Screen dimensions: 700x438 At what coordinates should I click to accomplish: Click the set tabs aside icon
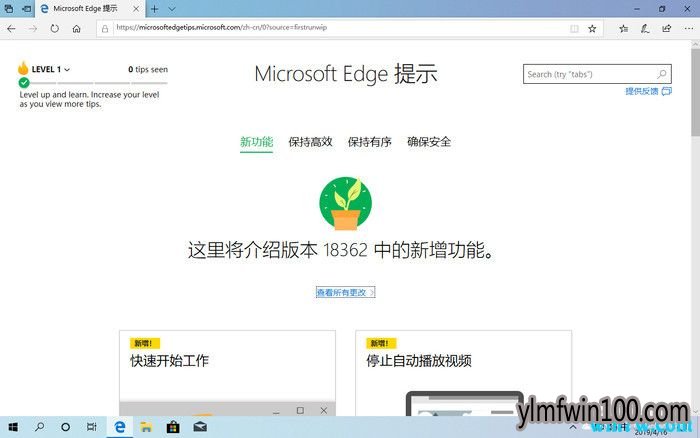tap(27, 8)
